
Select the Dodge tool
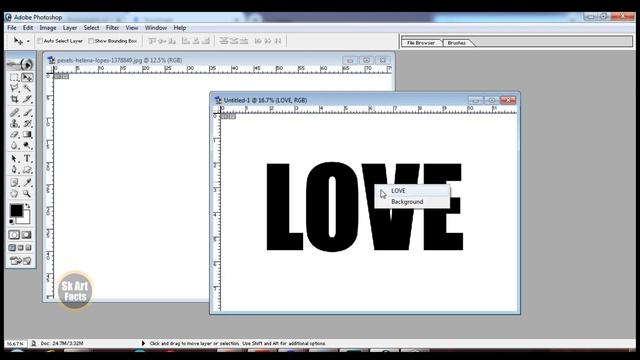click(x=27, y=145)
